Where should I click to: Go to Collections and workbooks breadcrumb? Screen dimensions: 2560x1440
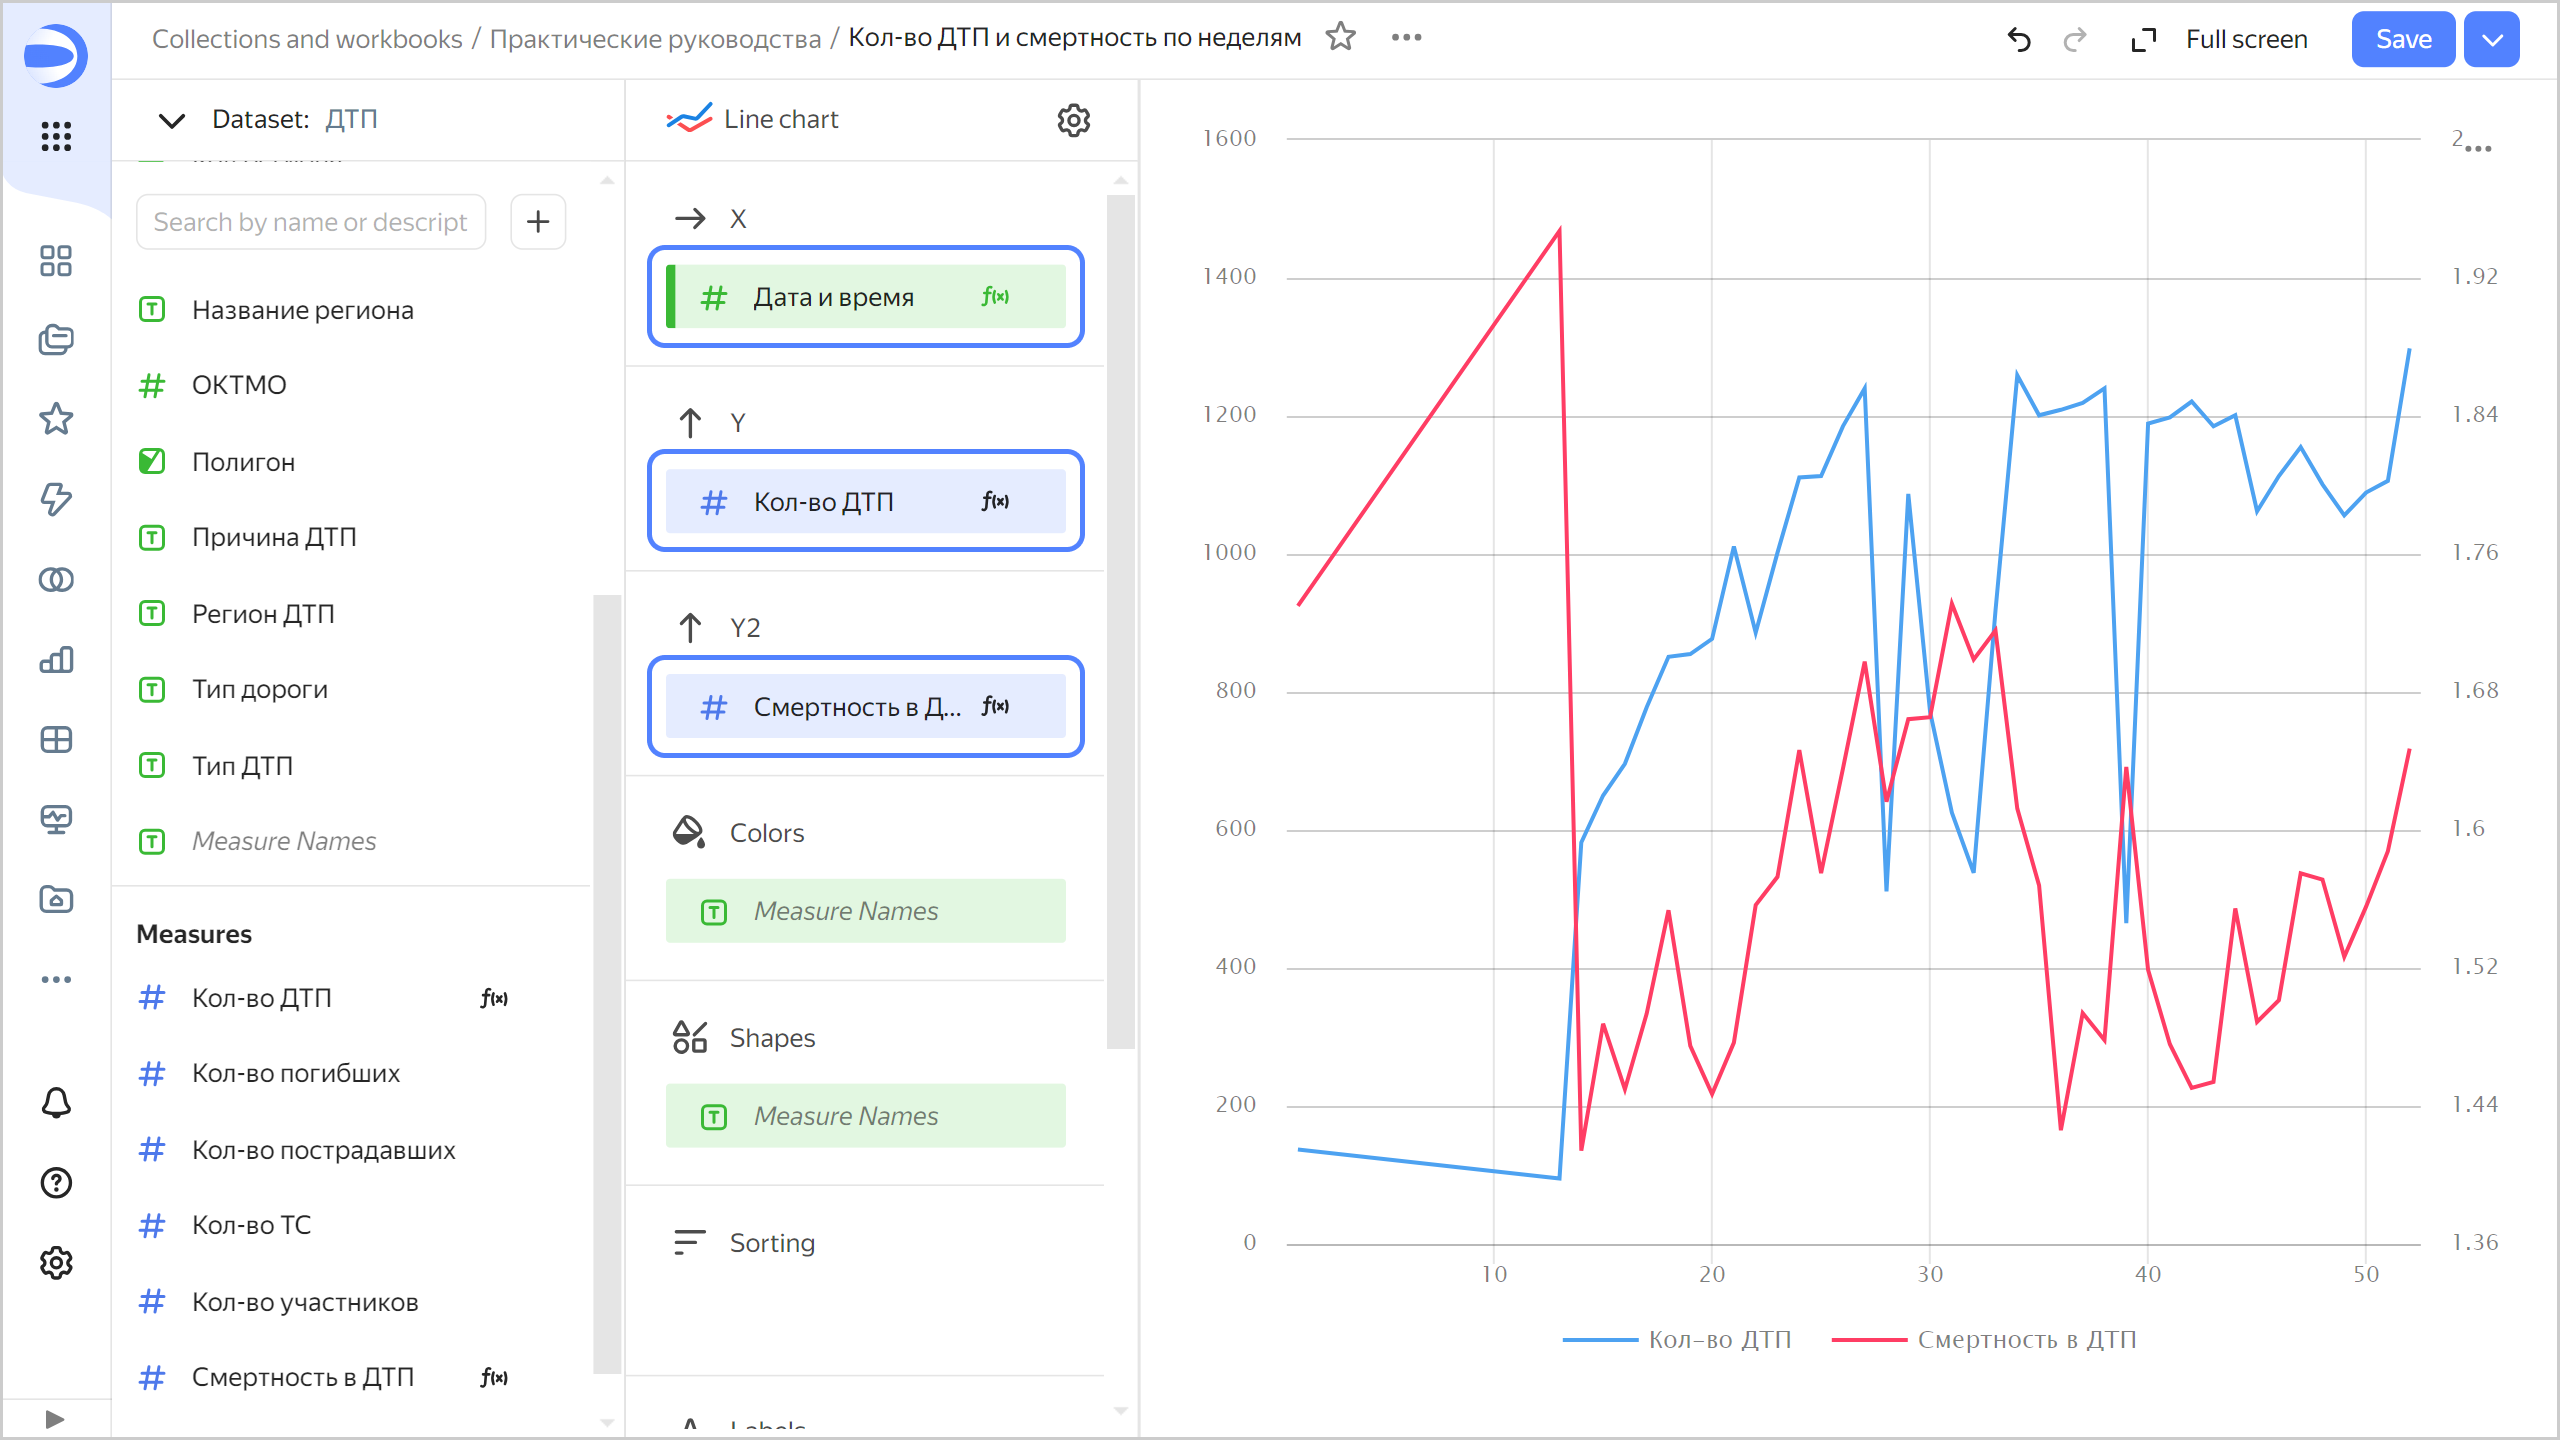click(x=307, y=39)
